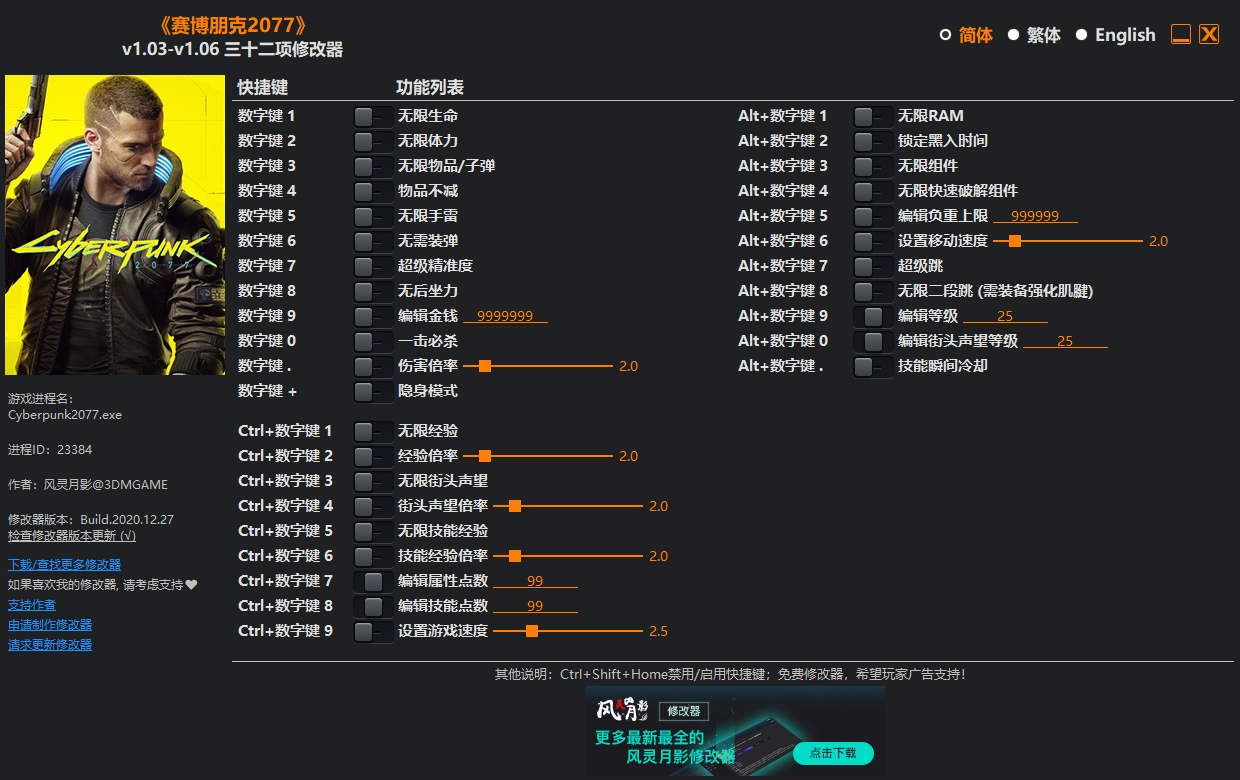1240x780 pixels.
Task: Click the 设置游戏速度 slider handle
Action: (530, 630)
